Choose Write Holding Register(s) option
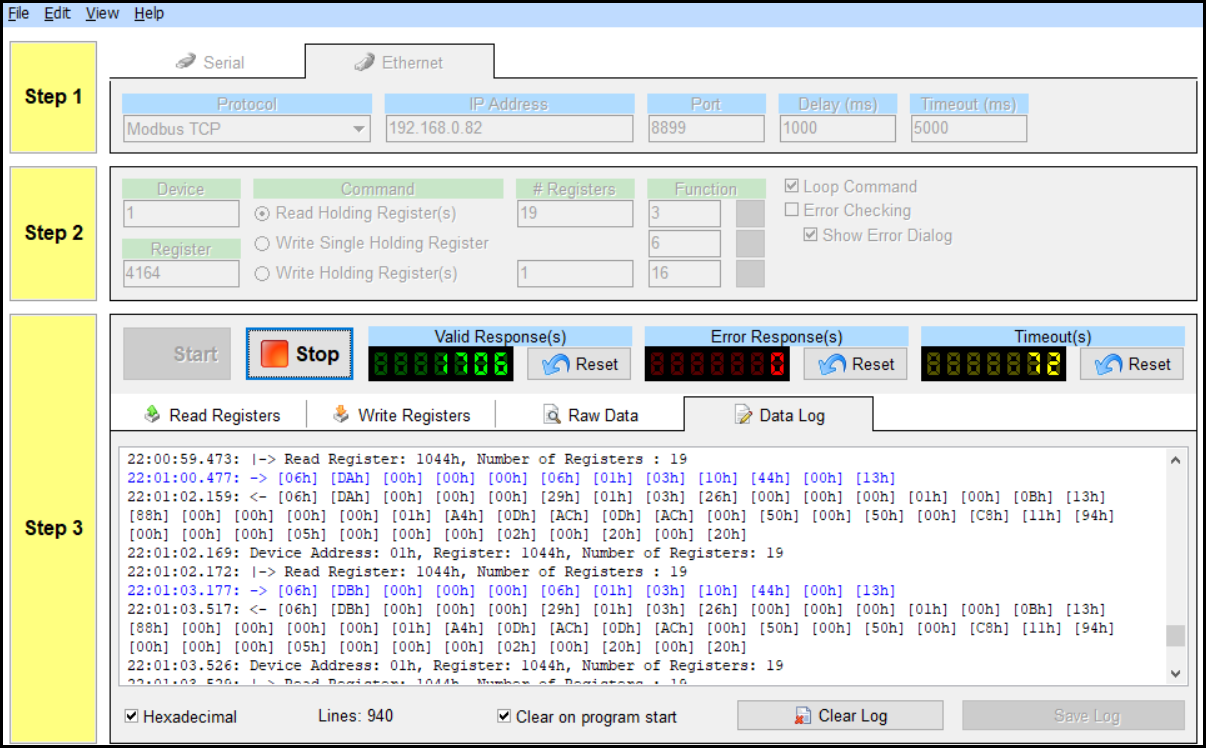The image size is (1206, 748). (263, 273)
